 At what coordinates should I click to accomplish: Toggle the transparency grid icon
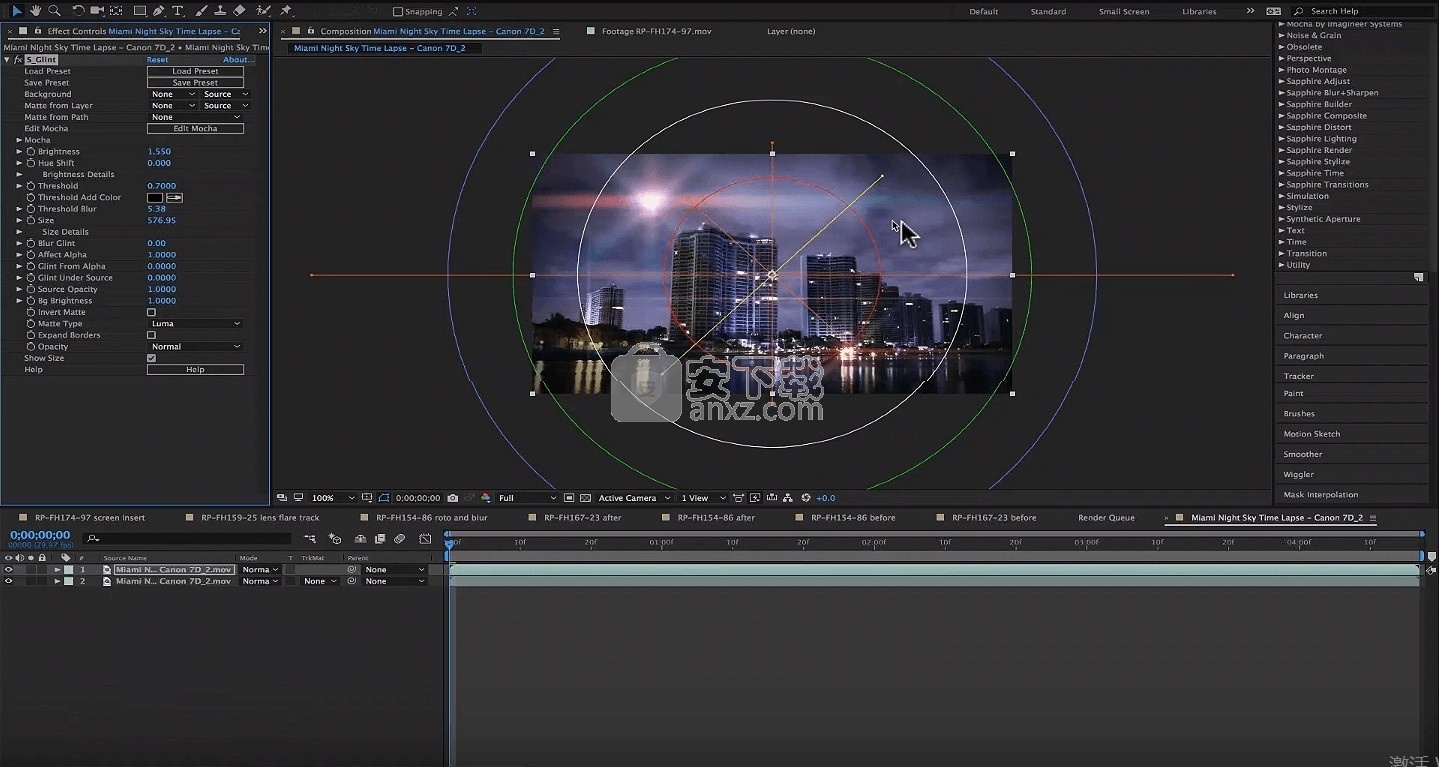click(586, 498)
